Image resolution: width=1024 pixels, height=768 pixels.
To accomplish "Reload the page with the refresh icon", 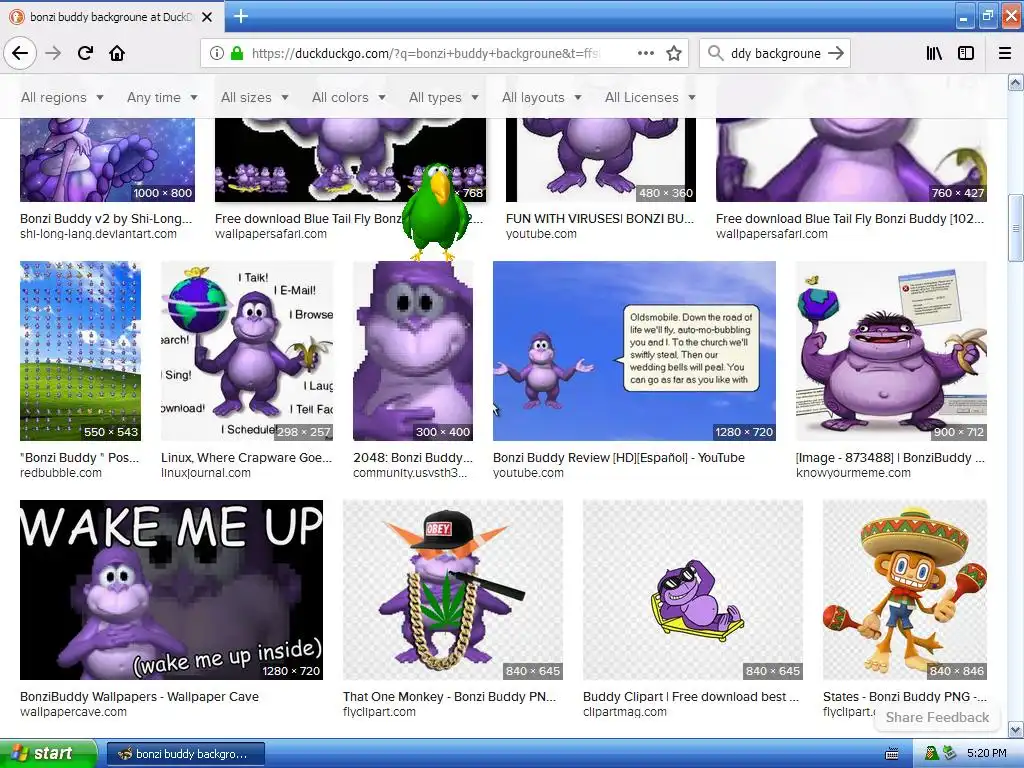I will coord(85,53).
